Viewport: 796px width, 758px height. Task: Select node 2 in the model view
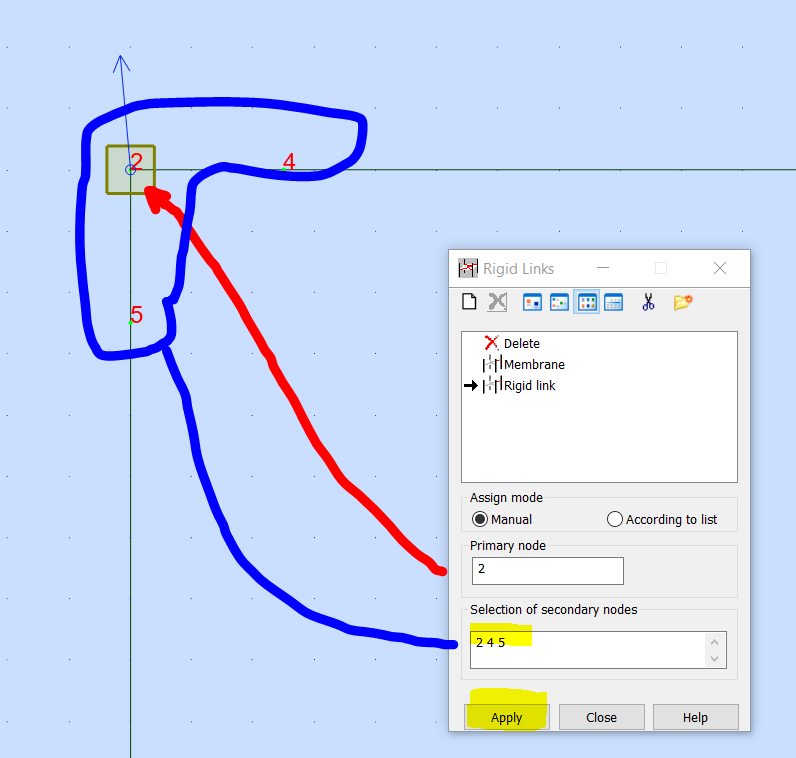(x=130, y=170)
